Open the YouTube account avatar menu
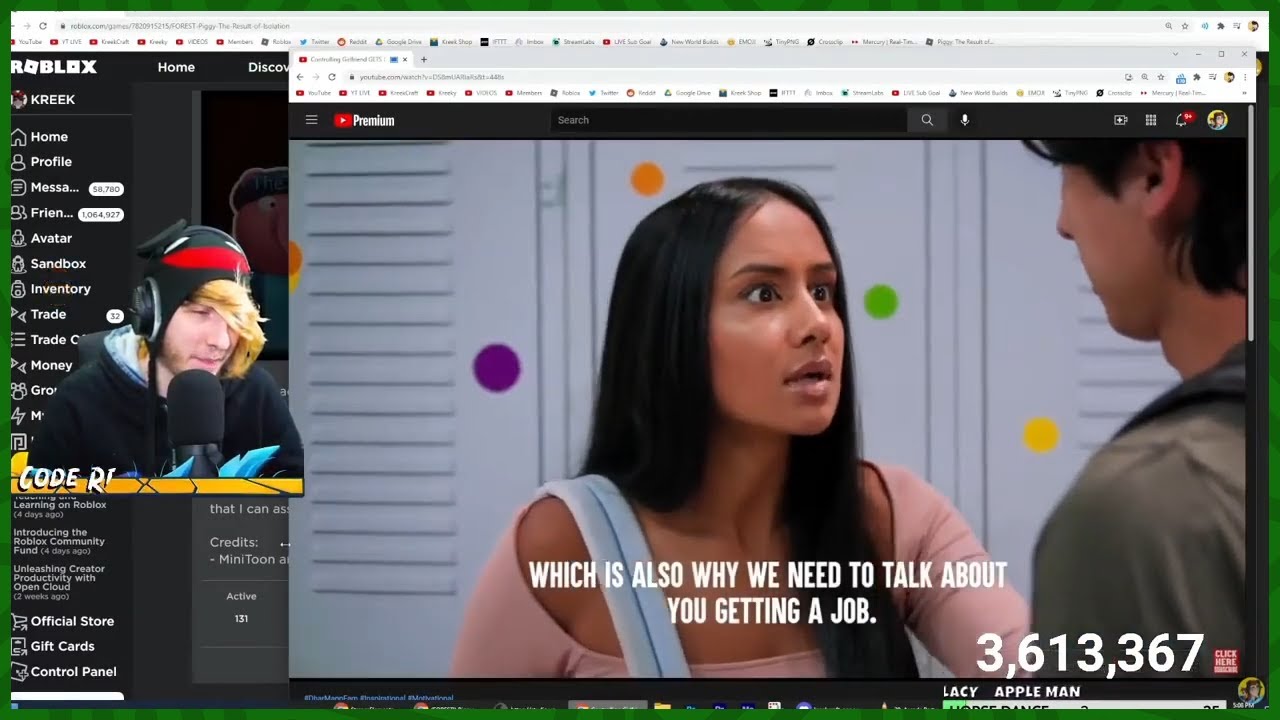 click(1217, 120)
